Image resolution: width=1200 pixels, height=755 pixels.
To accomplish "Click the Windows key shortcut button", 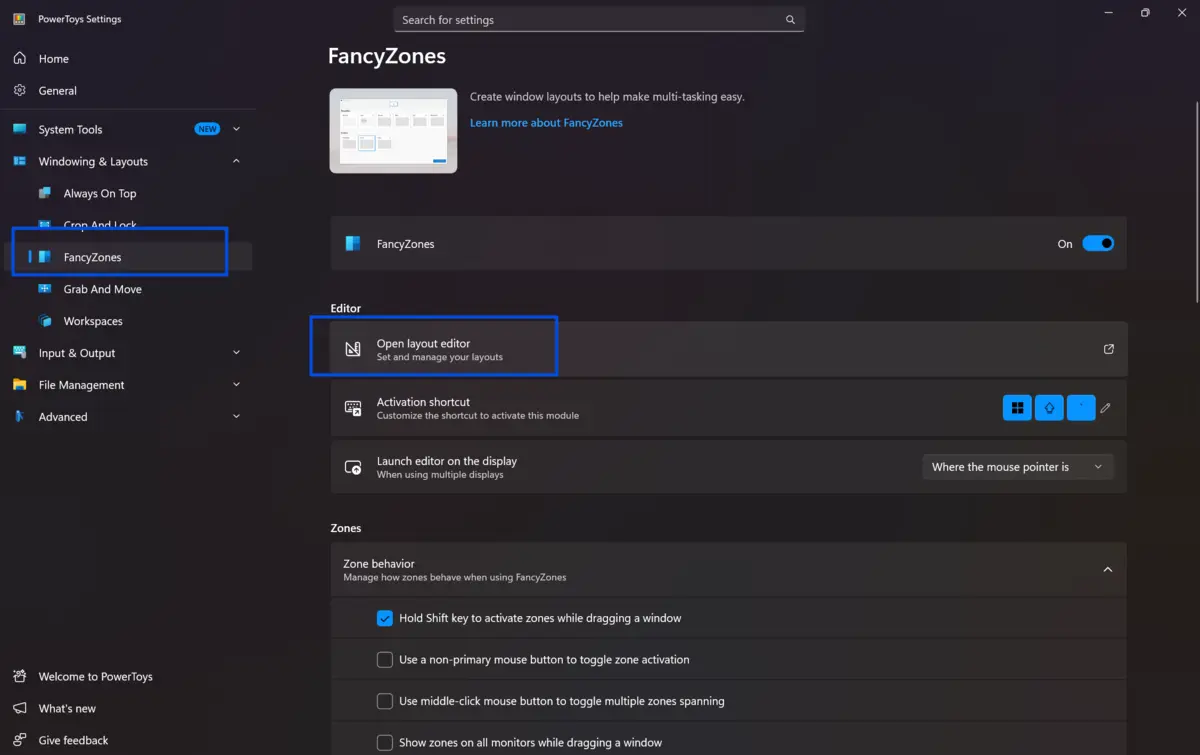I will (x=1017, y=408).
